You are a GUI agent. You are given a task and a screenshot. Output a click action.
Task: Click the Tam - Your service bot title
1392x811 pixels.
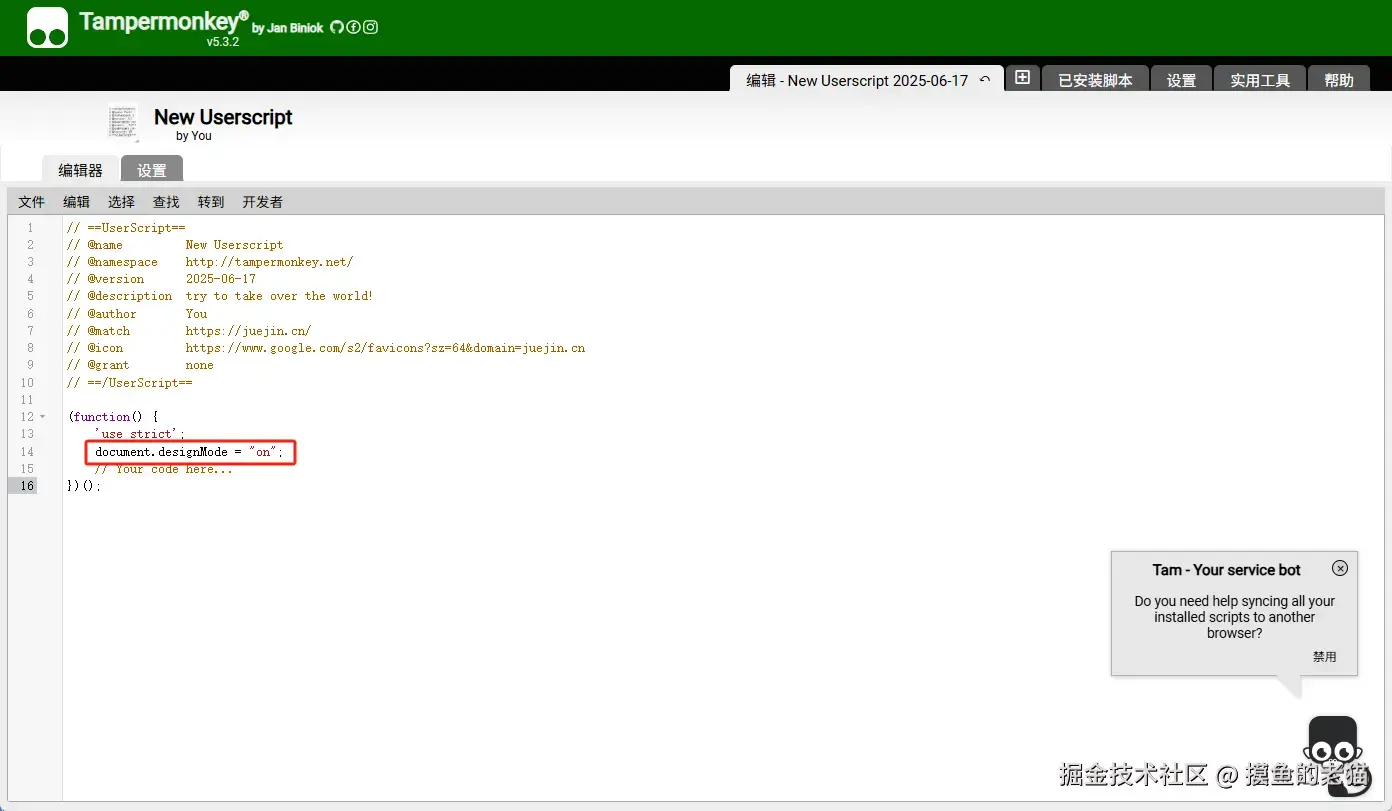tap(1226, 570)
